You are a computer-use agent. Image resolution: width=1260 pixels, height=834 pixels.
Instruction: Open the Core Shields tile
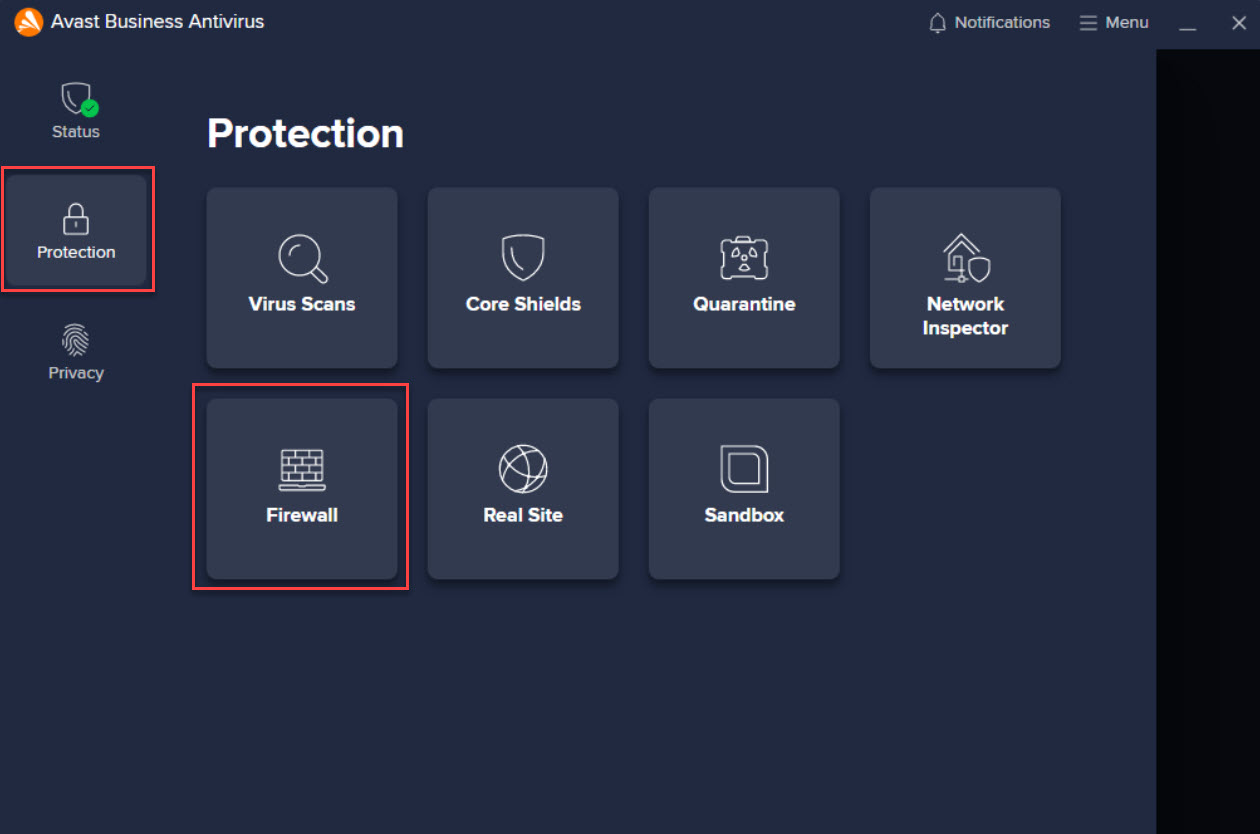coord(522,278)
